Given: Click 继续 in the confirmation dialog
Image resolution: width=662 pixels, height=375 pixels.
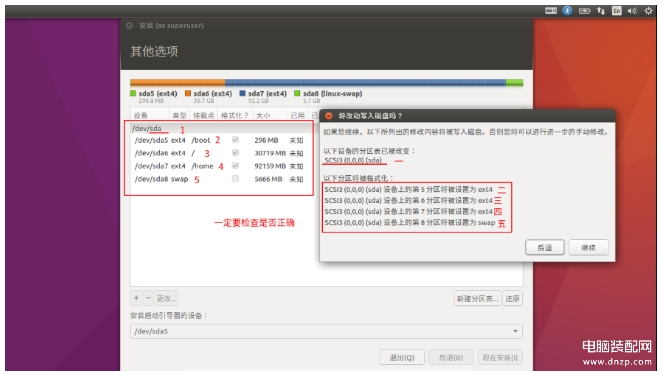Looking at the screenshot, I should (588, 247).
